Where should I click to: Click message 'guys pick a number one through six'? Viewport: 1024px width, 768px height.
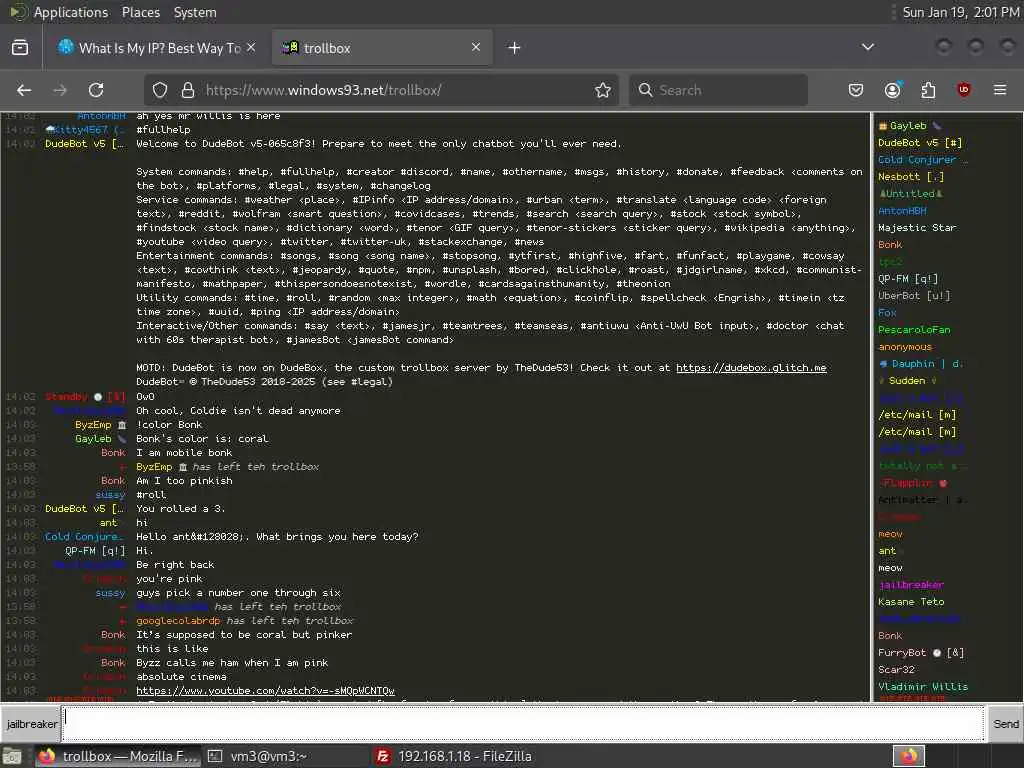pos(238,592)
